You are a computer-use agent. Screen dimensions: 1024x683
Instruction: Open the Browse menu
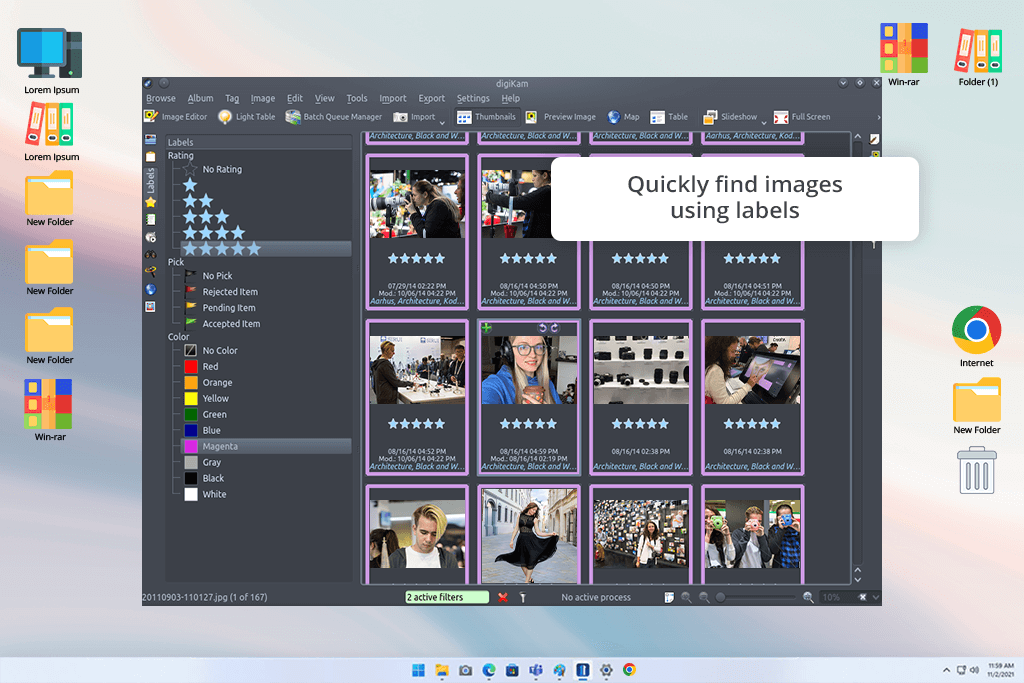pos(161,98)
